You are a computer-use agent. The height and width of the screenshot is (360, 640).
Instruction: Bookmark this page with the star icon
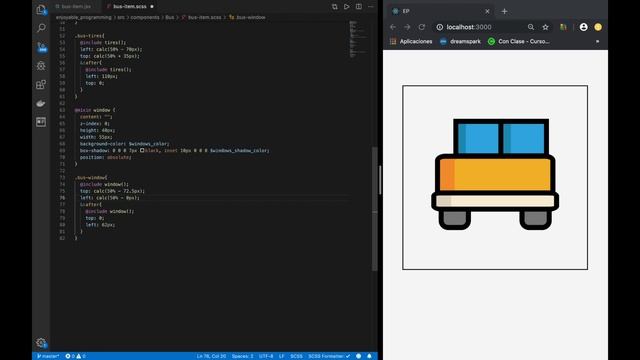point(545,27)
